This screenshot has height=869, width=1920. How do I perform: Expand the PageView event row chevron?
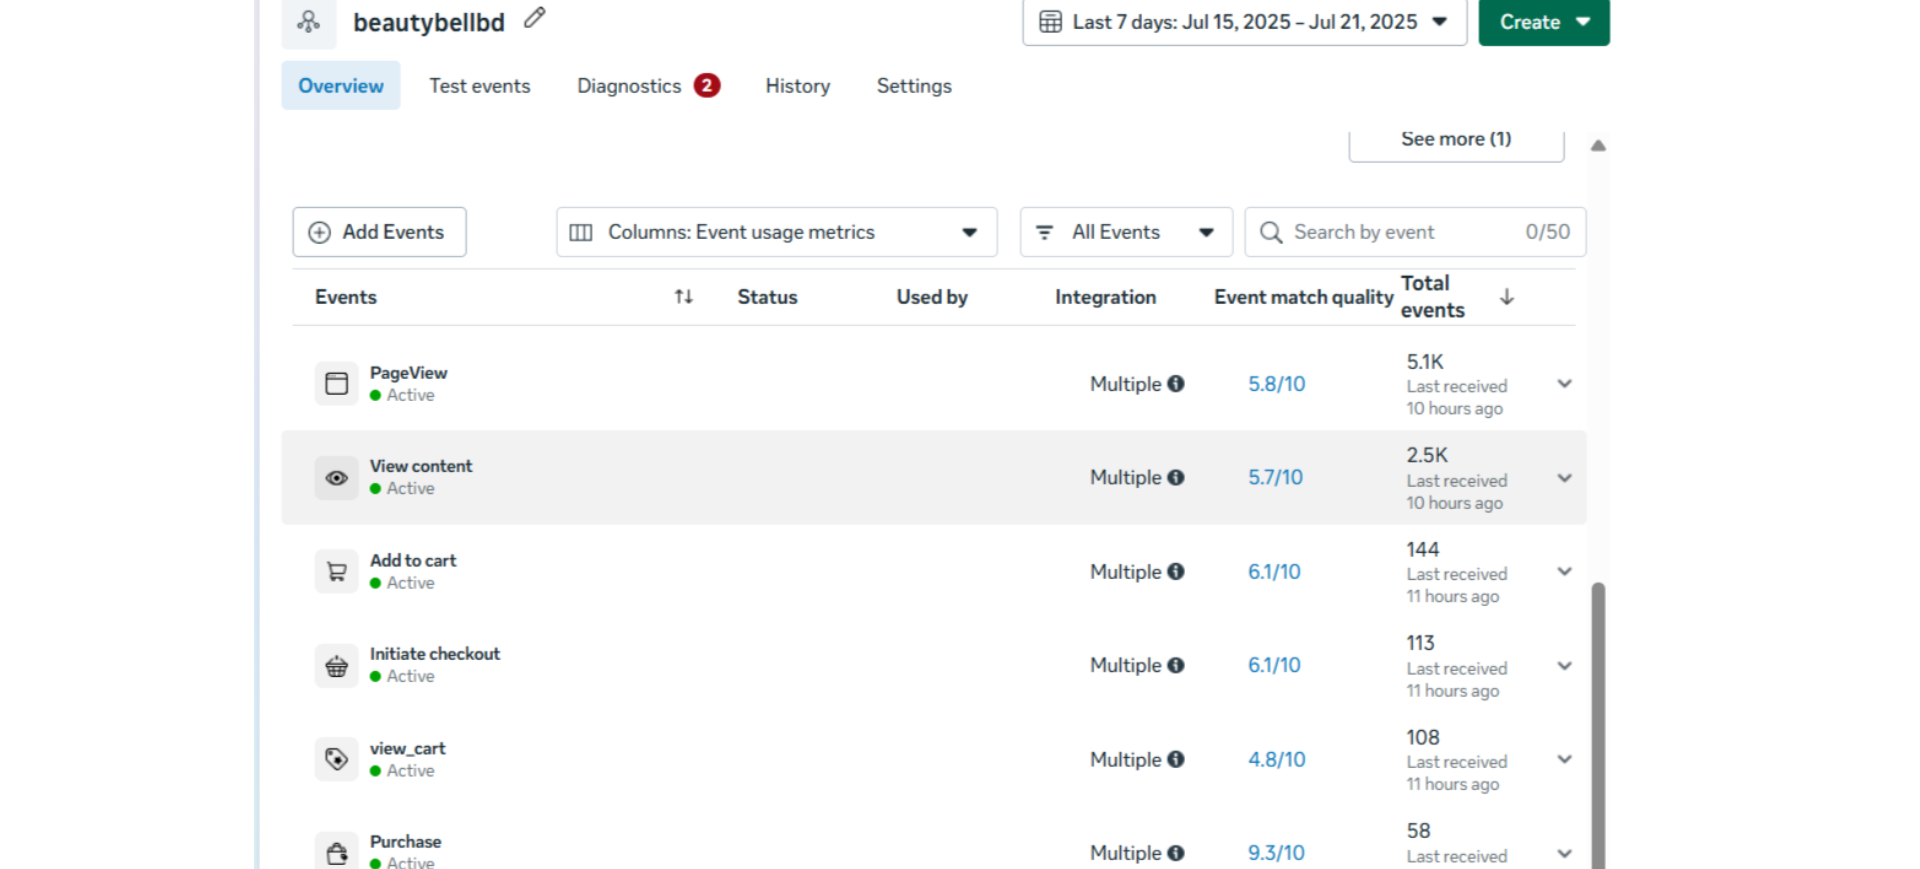pyautogui.click(x=1565, y=384)
